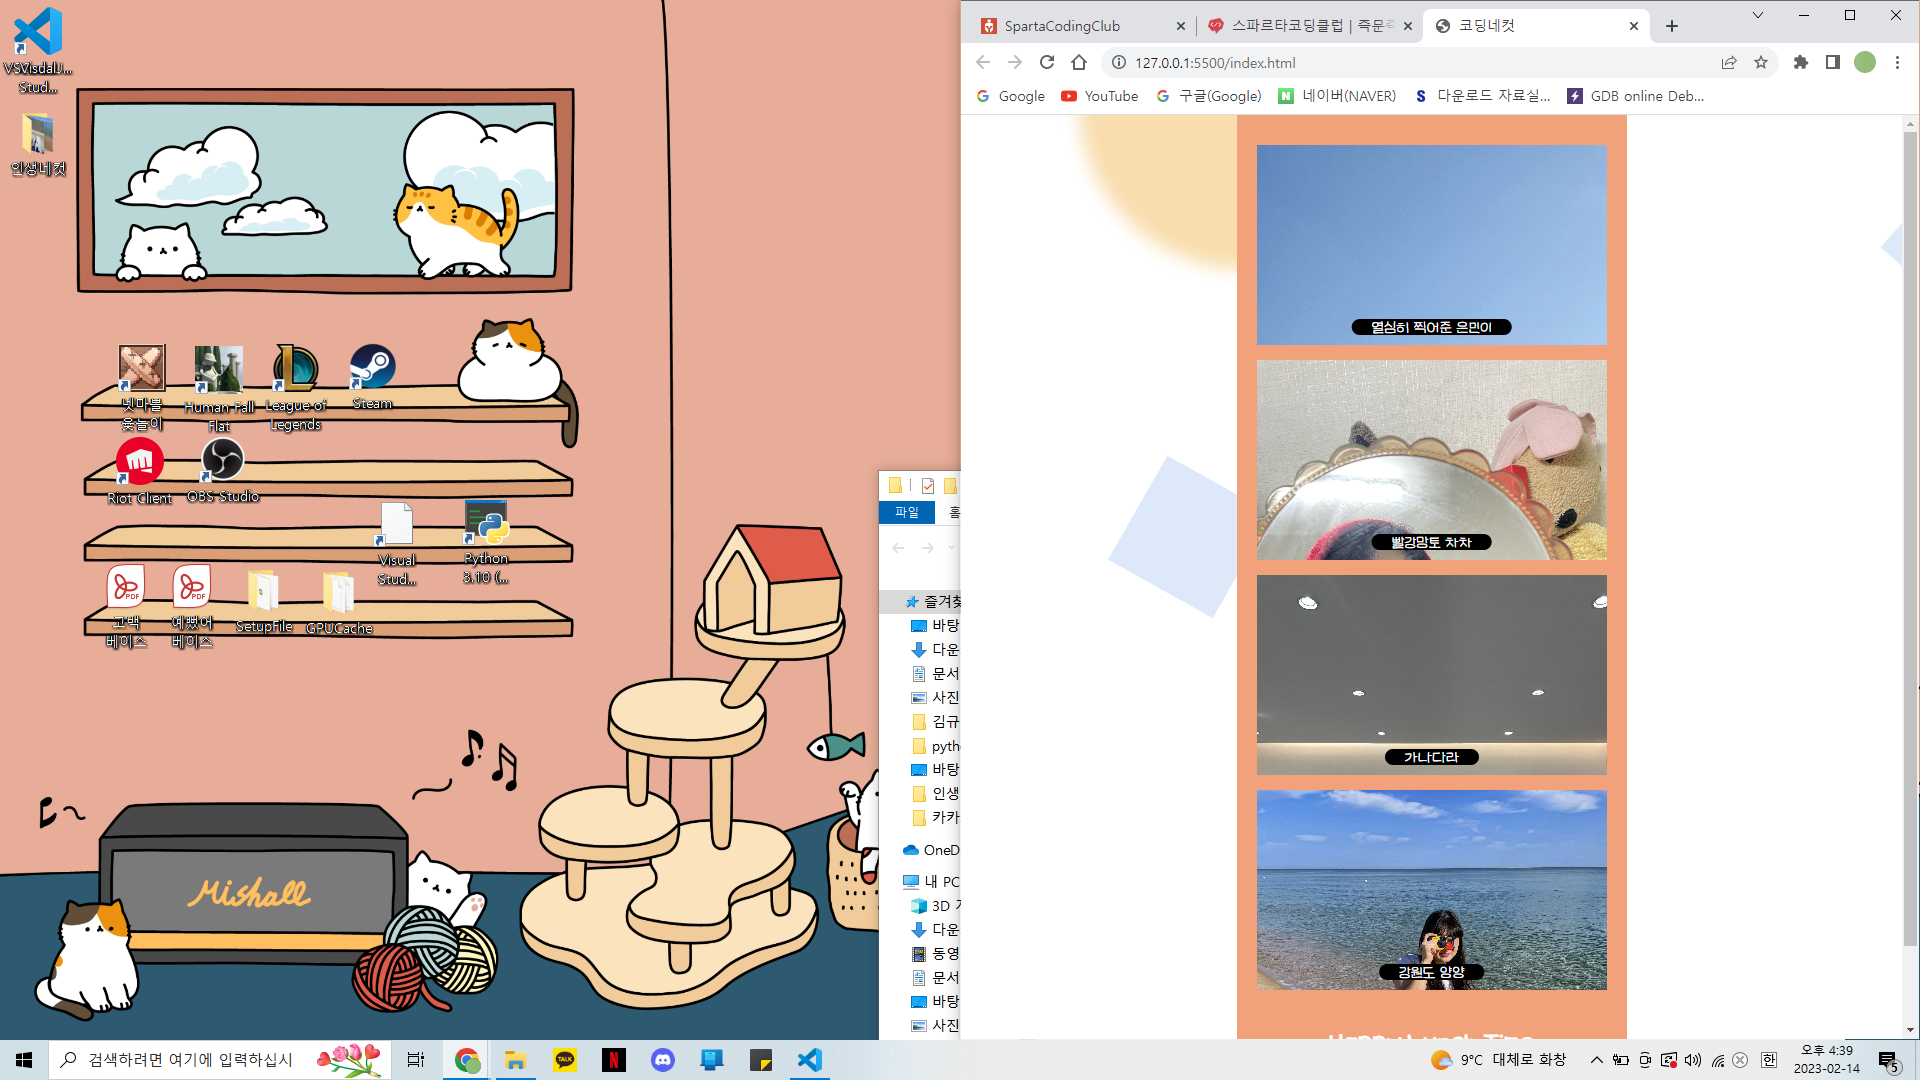The image size is (1920, 1080).
Task: Select the 고객 베이스 PDF on desktop
Action: (126, 607)
